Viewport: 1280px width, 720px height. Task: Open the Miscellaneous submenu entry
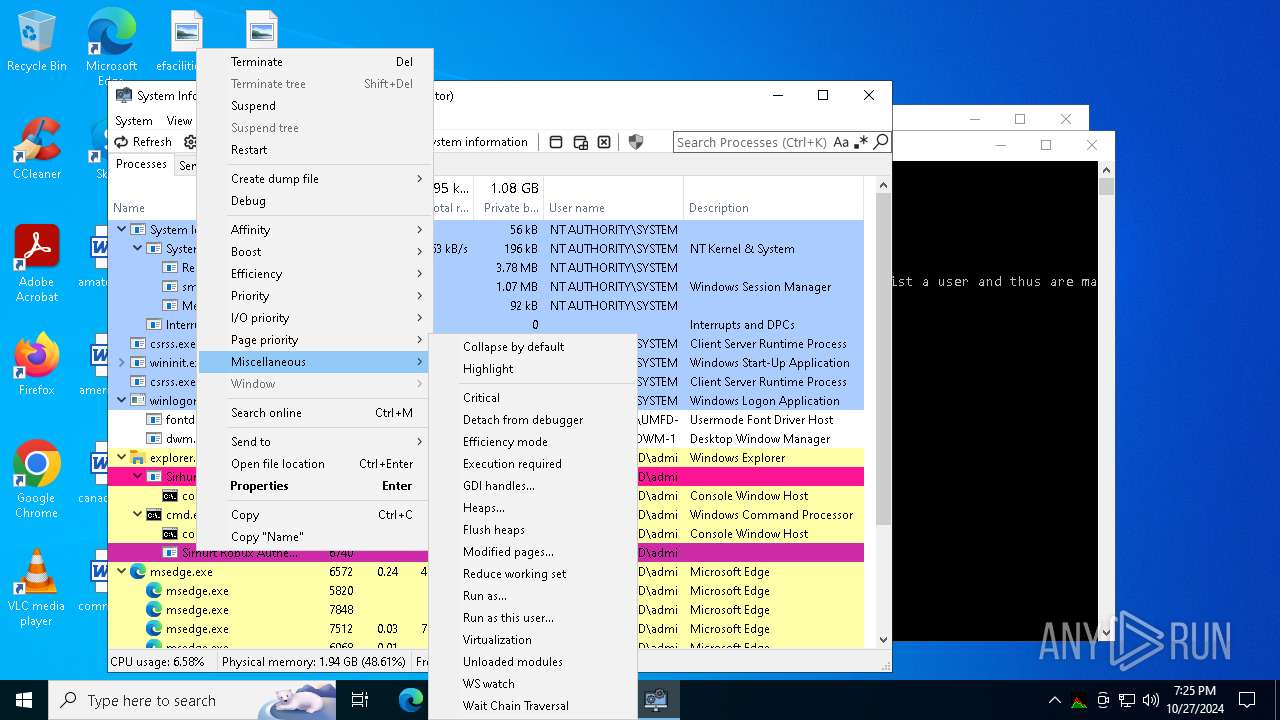click(316, 362)
